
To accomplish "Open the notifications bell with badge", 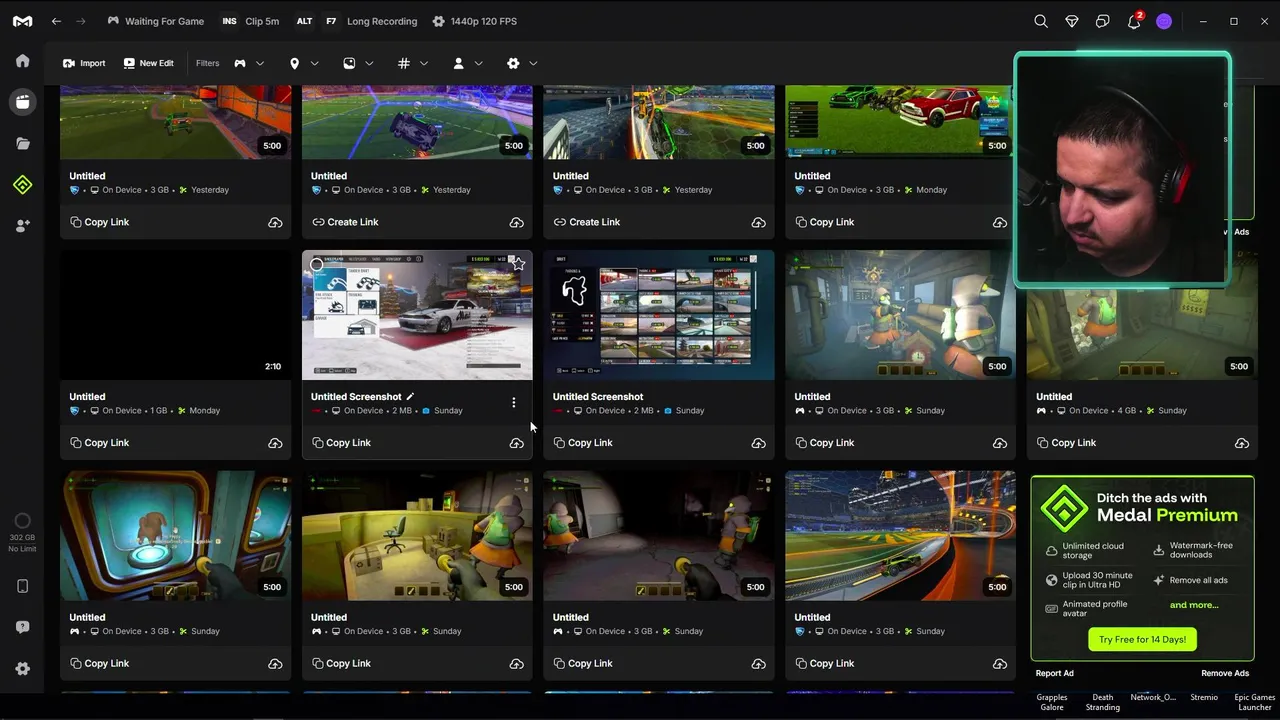I will (1134, 21).
